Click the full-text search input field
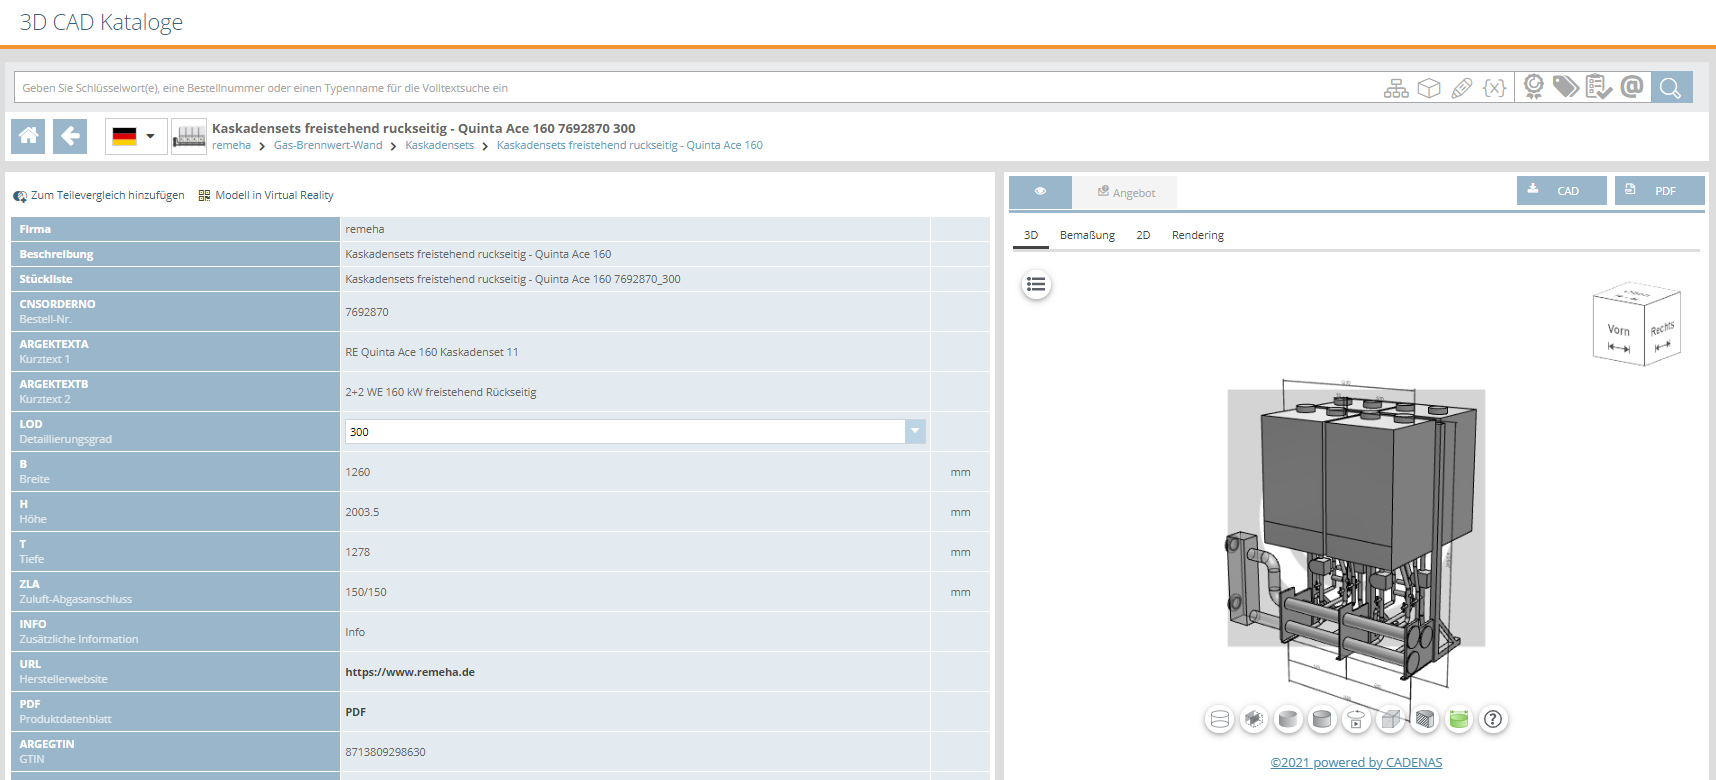1716x780 pixels. click(x=695, y=88)
